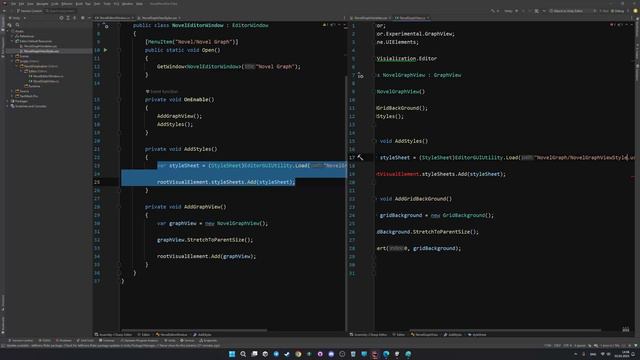
Task: Click the search icon under the Explorer header
Action: [x=17, y=25]
